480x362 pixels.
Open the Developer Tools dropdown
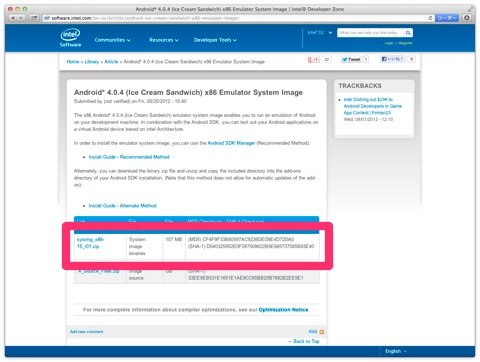(x=215, y=40)
